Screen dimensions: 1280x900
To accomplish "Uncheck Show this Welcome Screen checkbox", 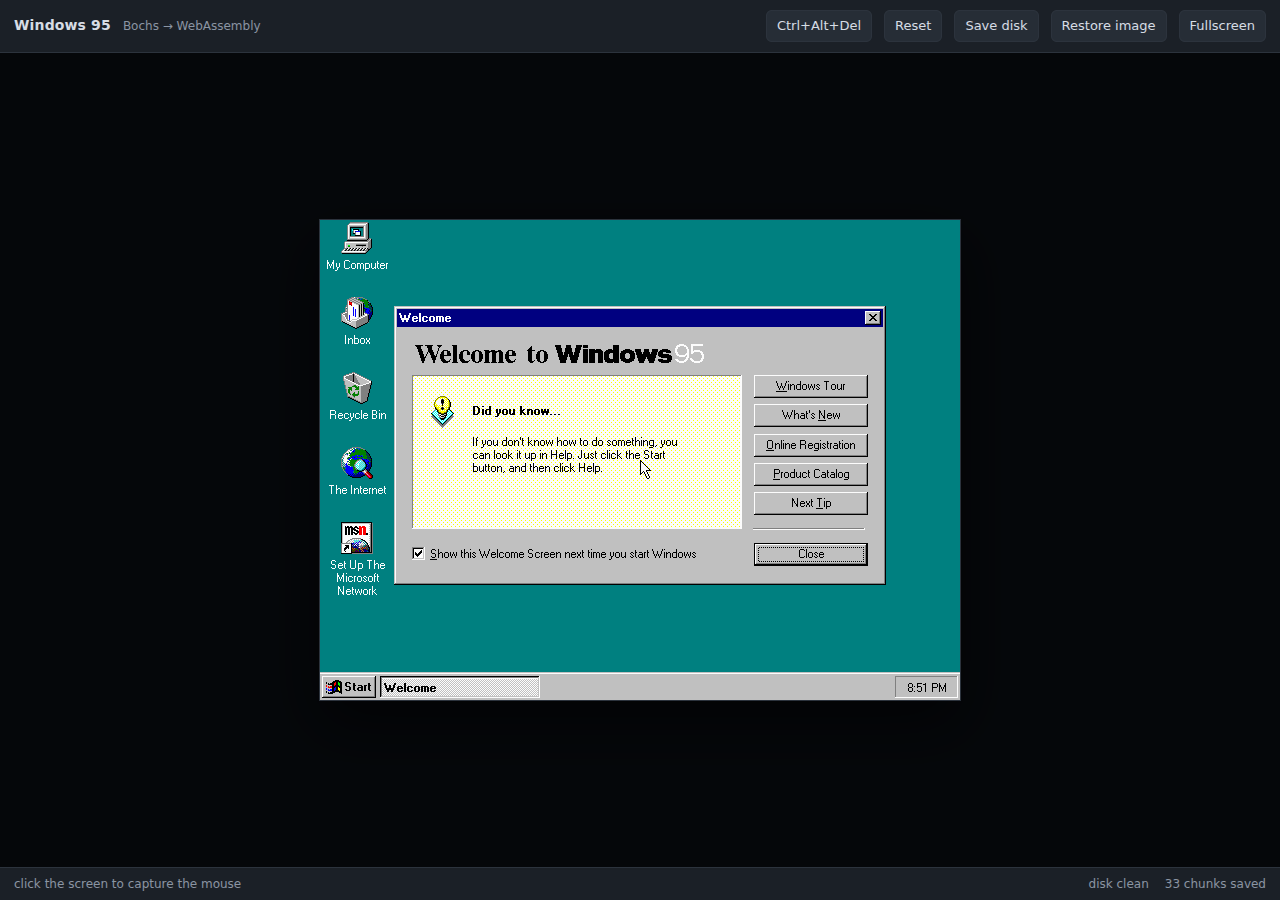I will pos(418,553).
